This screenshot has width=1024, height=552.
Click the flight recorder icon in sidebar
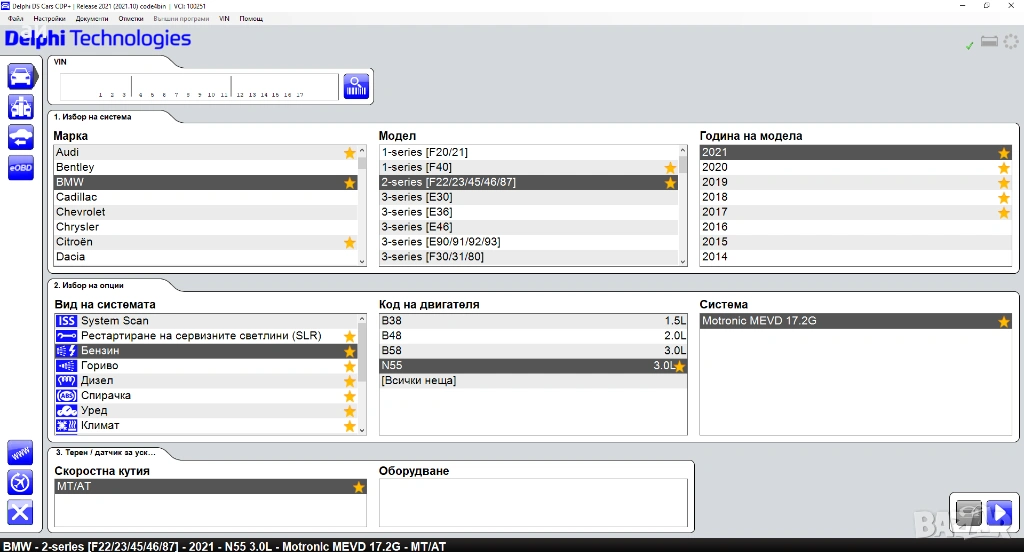[20, 483]
